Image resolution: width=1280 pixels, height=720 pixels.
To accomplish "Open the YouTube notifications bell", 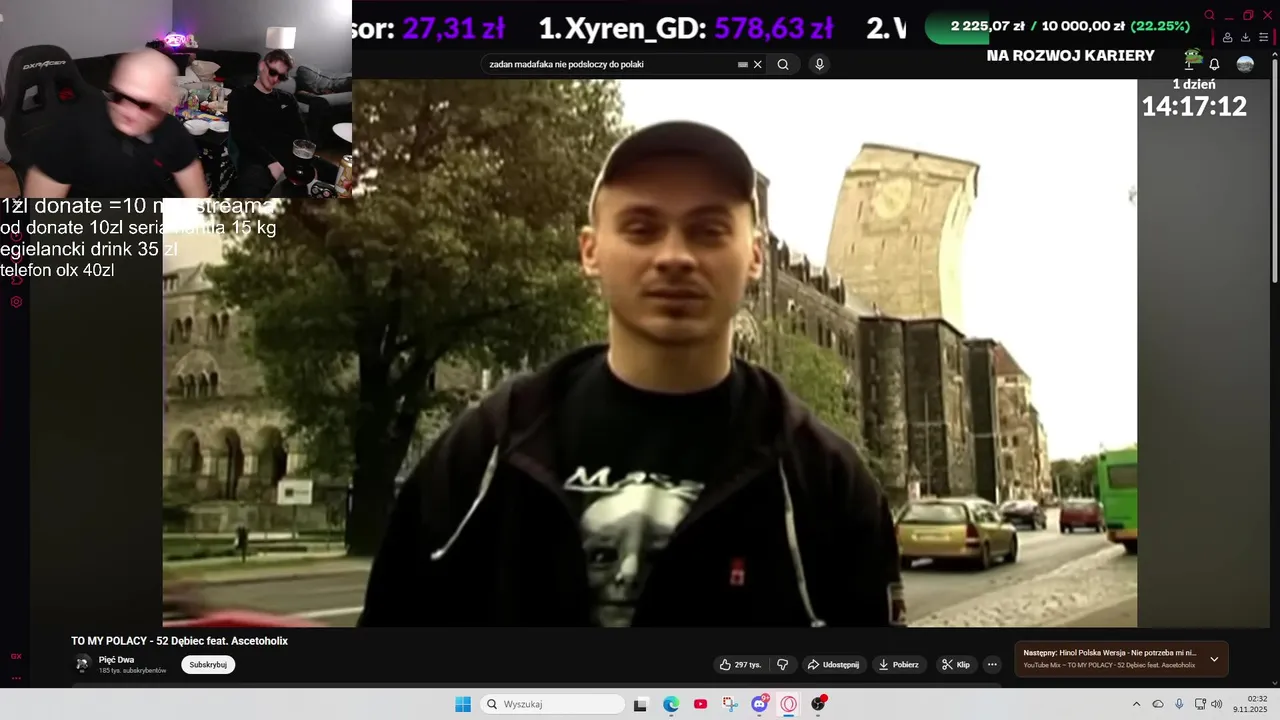I will 1214,64.
